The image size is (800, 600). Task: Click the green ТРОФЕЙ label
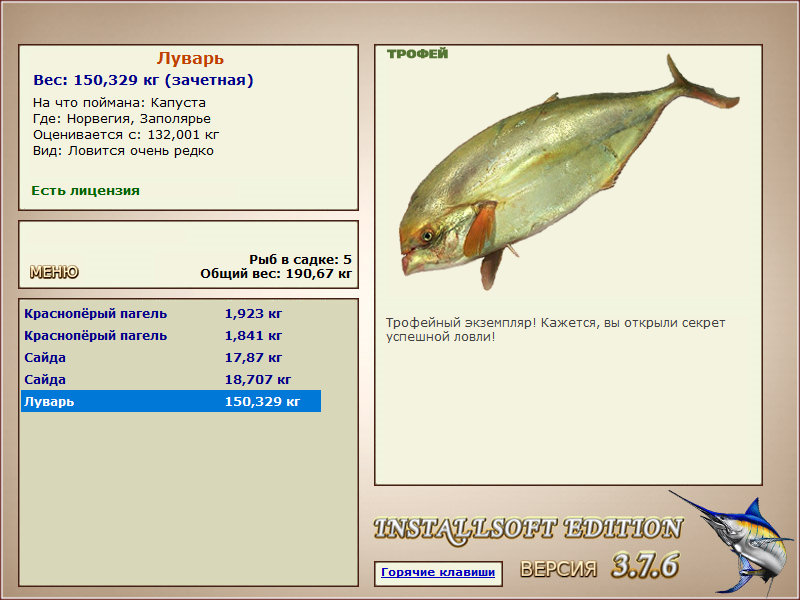(x=417, y=54)
